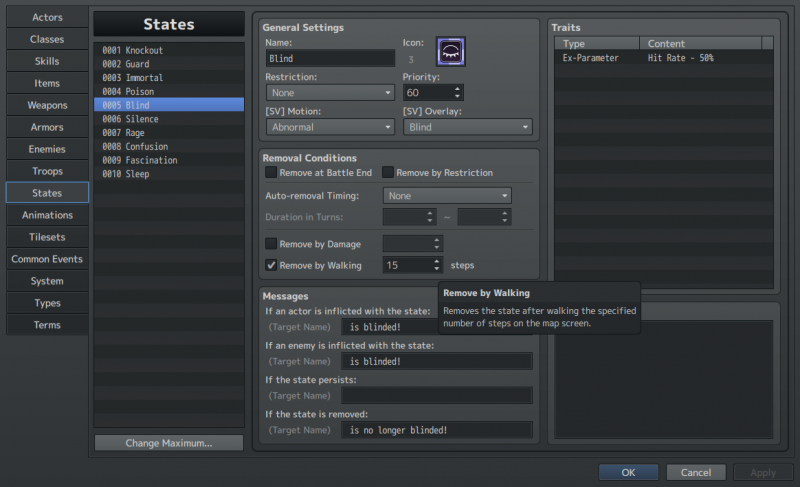Viewport: 800px width, 487px height.
Task: Click the Apply button
Action: pyautogui.click(x=763, y=472)
